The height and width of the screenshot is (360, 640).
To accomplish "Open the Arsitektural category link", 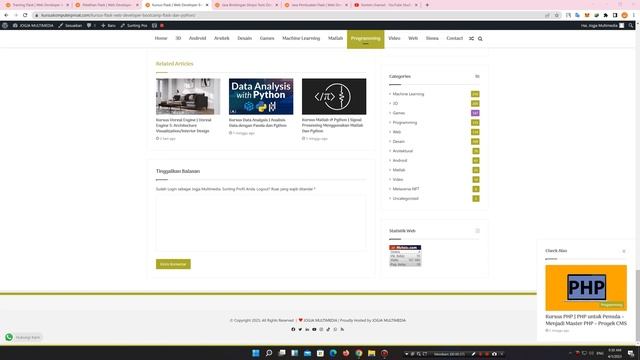I will point(402,151).
